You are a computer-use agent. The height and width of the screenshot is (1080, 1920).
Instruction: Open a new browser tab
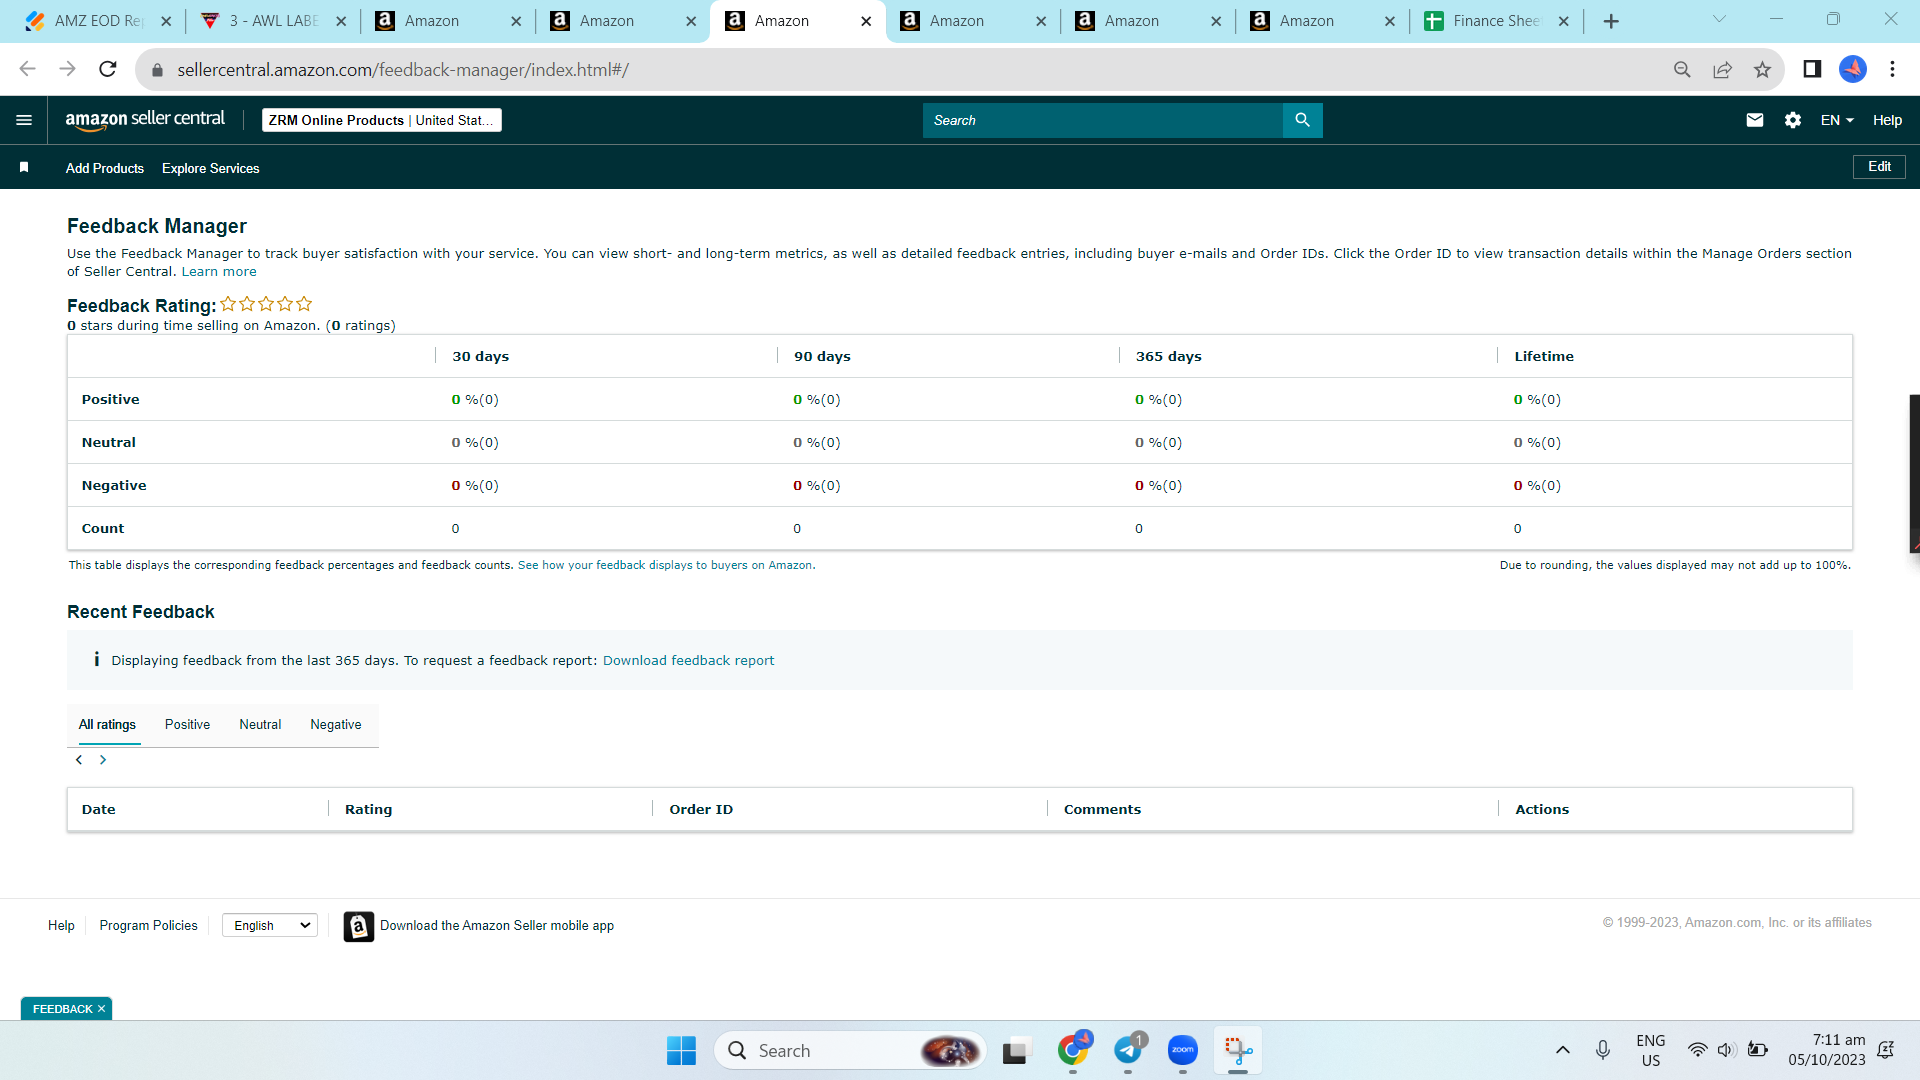coord(1611,21)
